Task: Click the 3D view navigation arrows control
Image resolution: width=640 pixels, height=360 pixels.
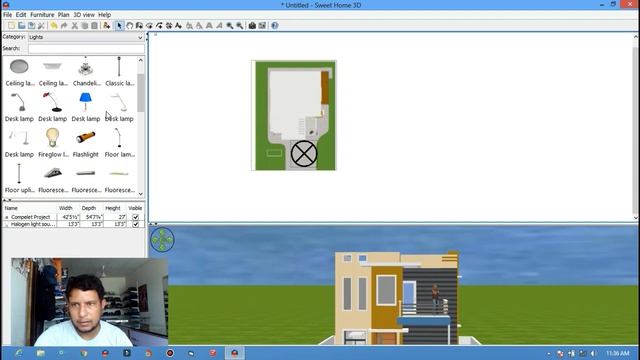Action: [x=162, y=240]
